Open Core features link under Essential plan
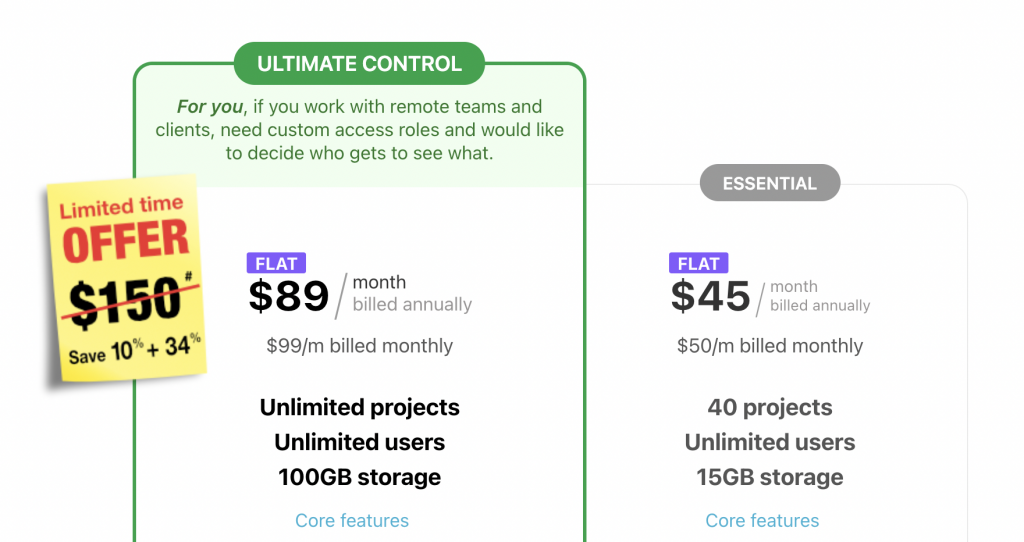The image size is (1024, 542). pyautogui.click(x=762, y=520)
